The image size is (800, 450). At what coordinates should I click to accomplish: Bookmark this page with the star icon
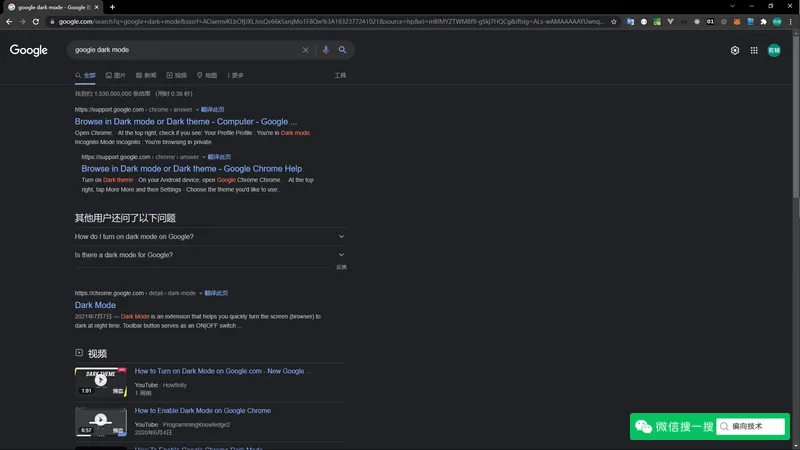click(x=614, y=21)
